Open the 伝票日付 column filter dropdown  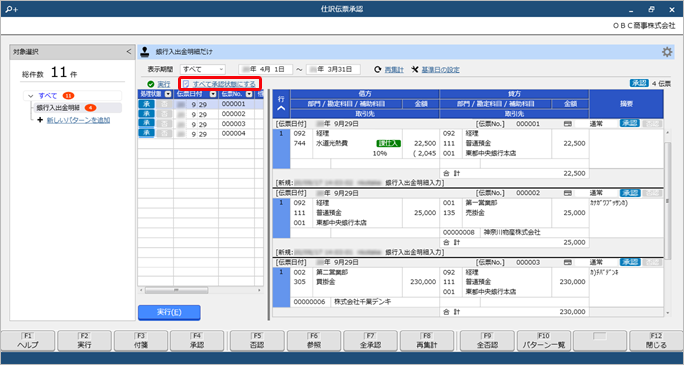point(213,94)
